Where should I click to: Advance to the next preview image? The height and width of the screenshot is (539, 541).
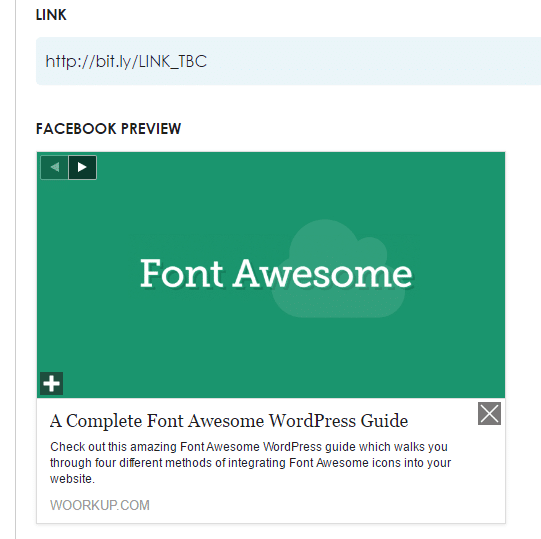coord(82,167)
